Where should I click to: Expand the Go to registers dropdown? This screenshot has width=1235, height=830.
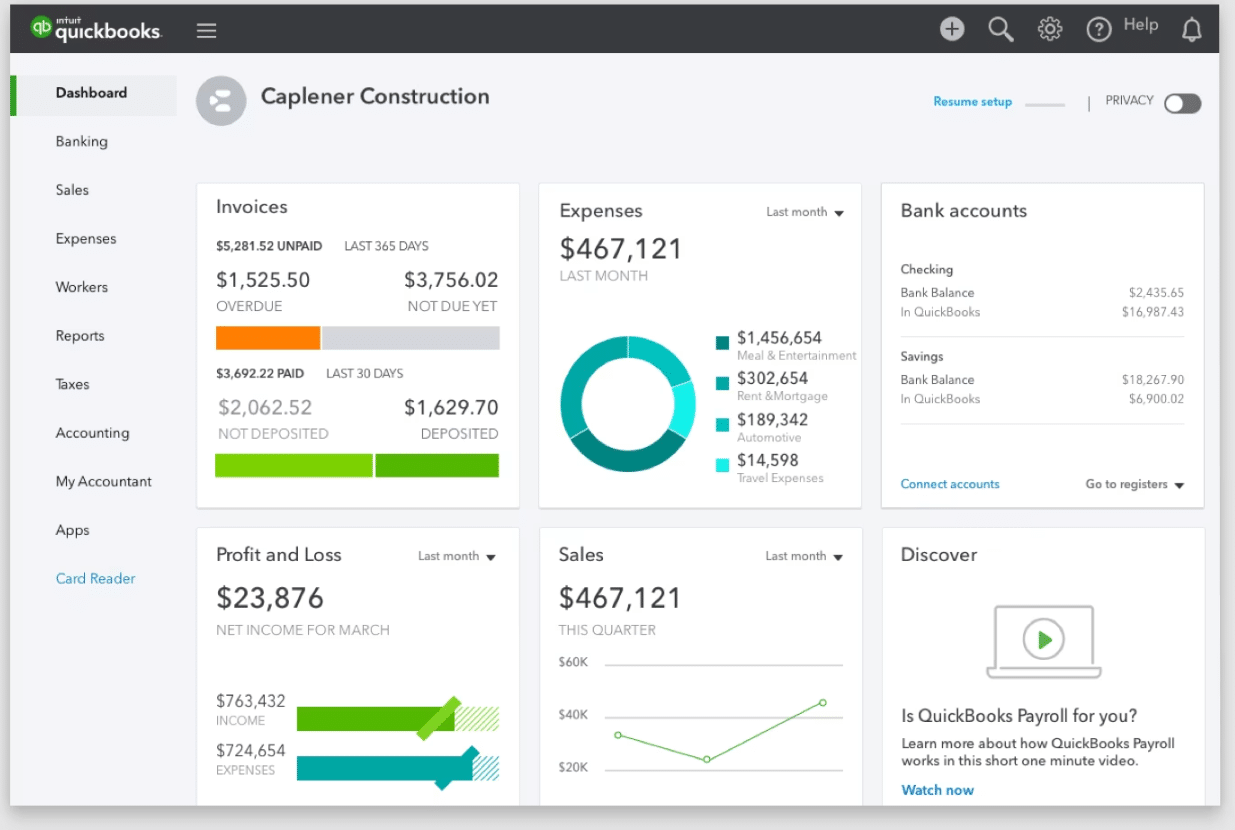[1135, 483]
